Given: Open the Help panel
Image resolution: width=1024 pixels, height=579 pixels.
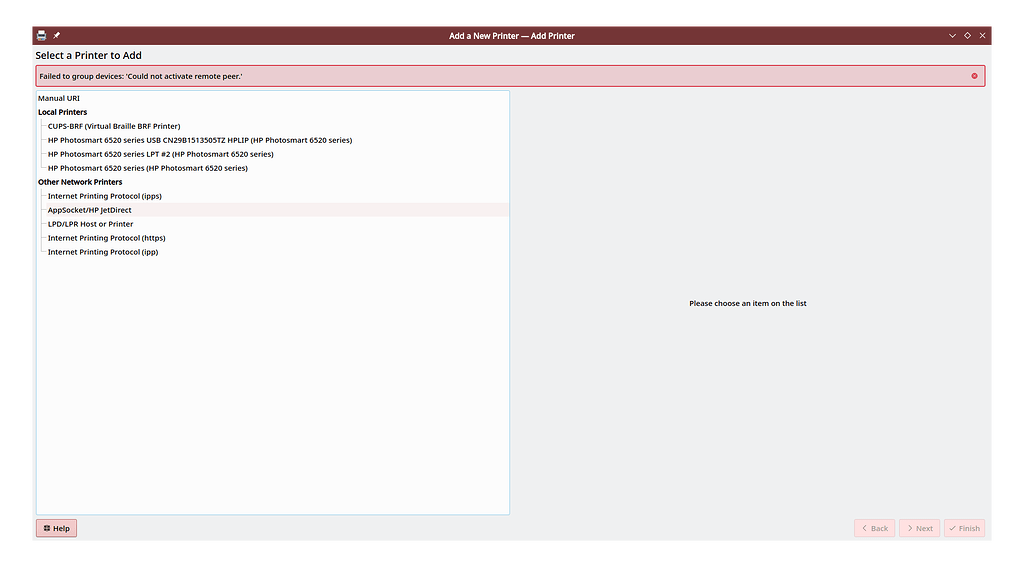Looking at the screenshot, I should [56, 528].
